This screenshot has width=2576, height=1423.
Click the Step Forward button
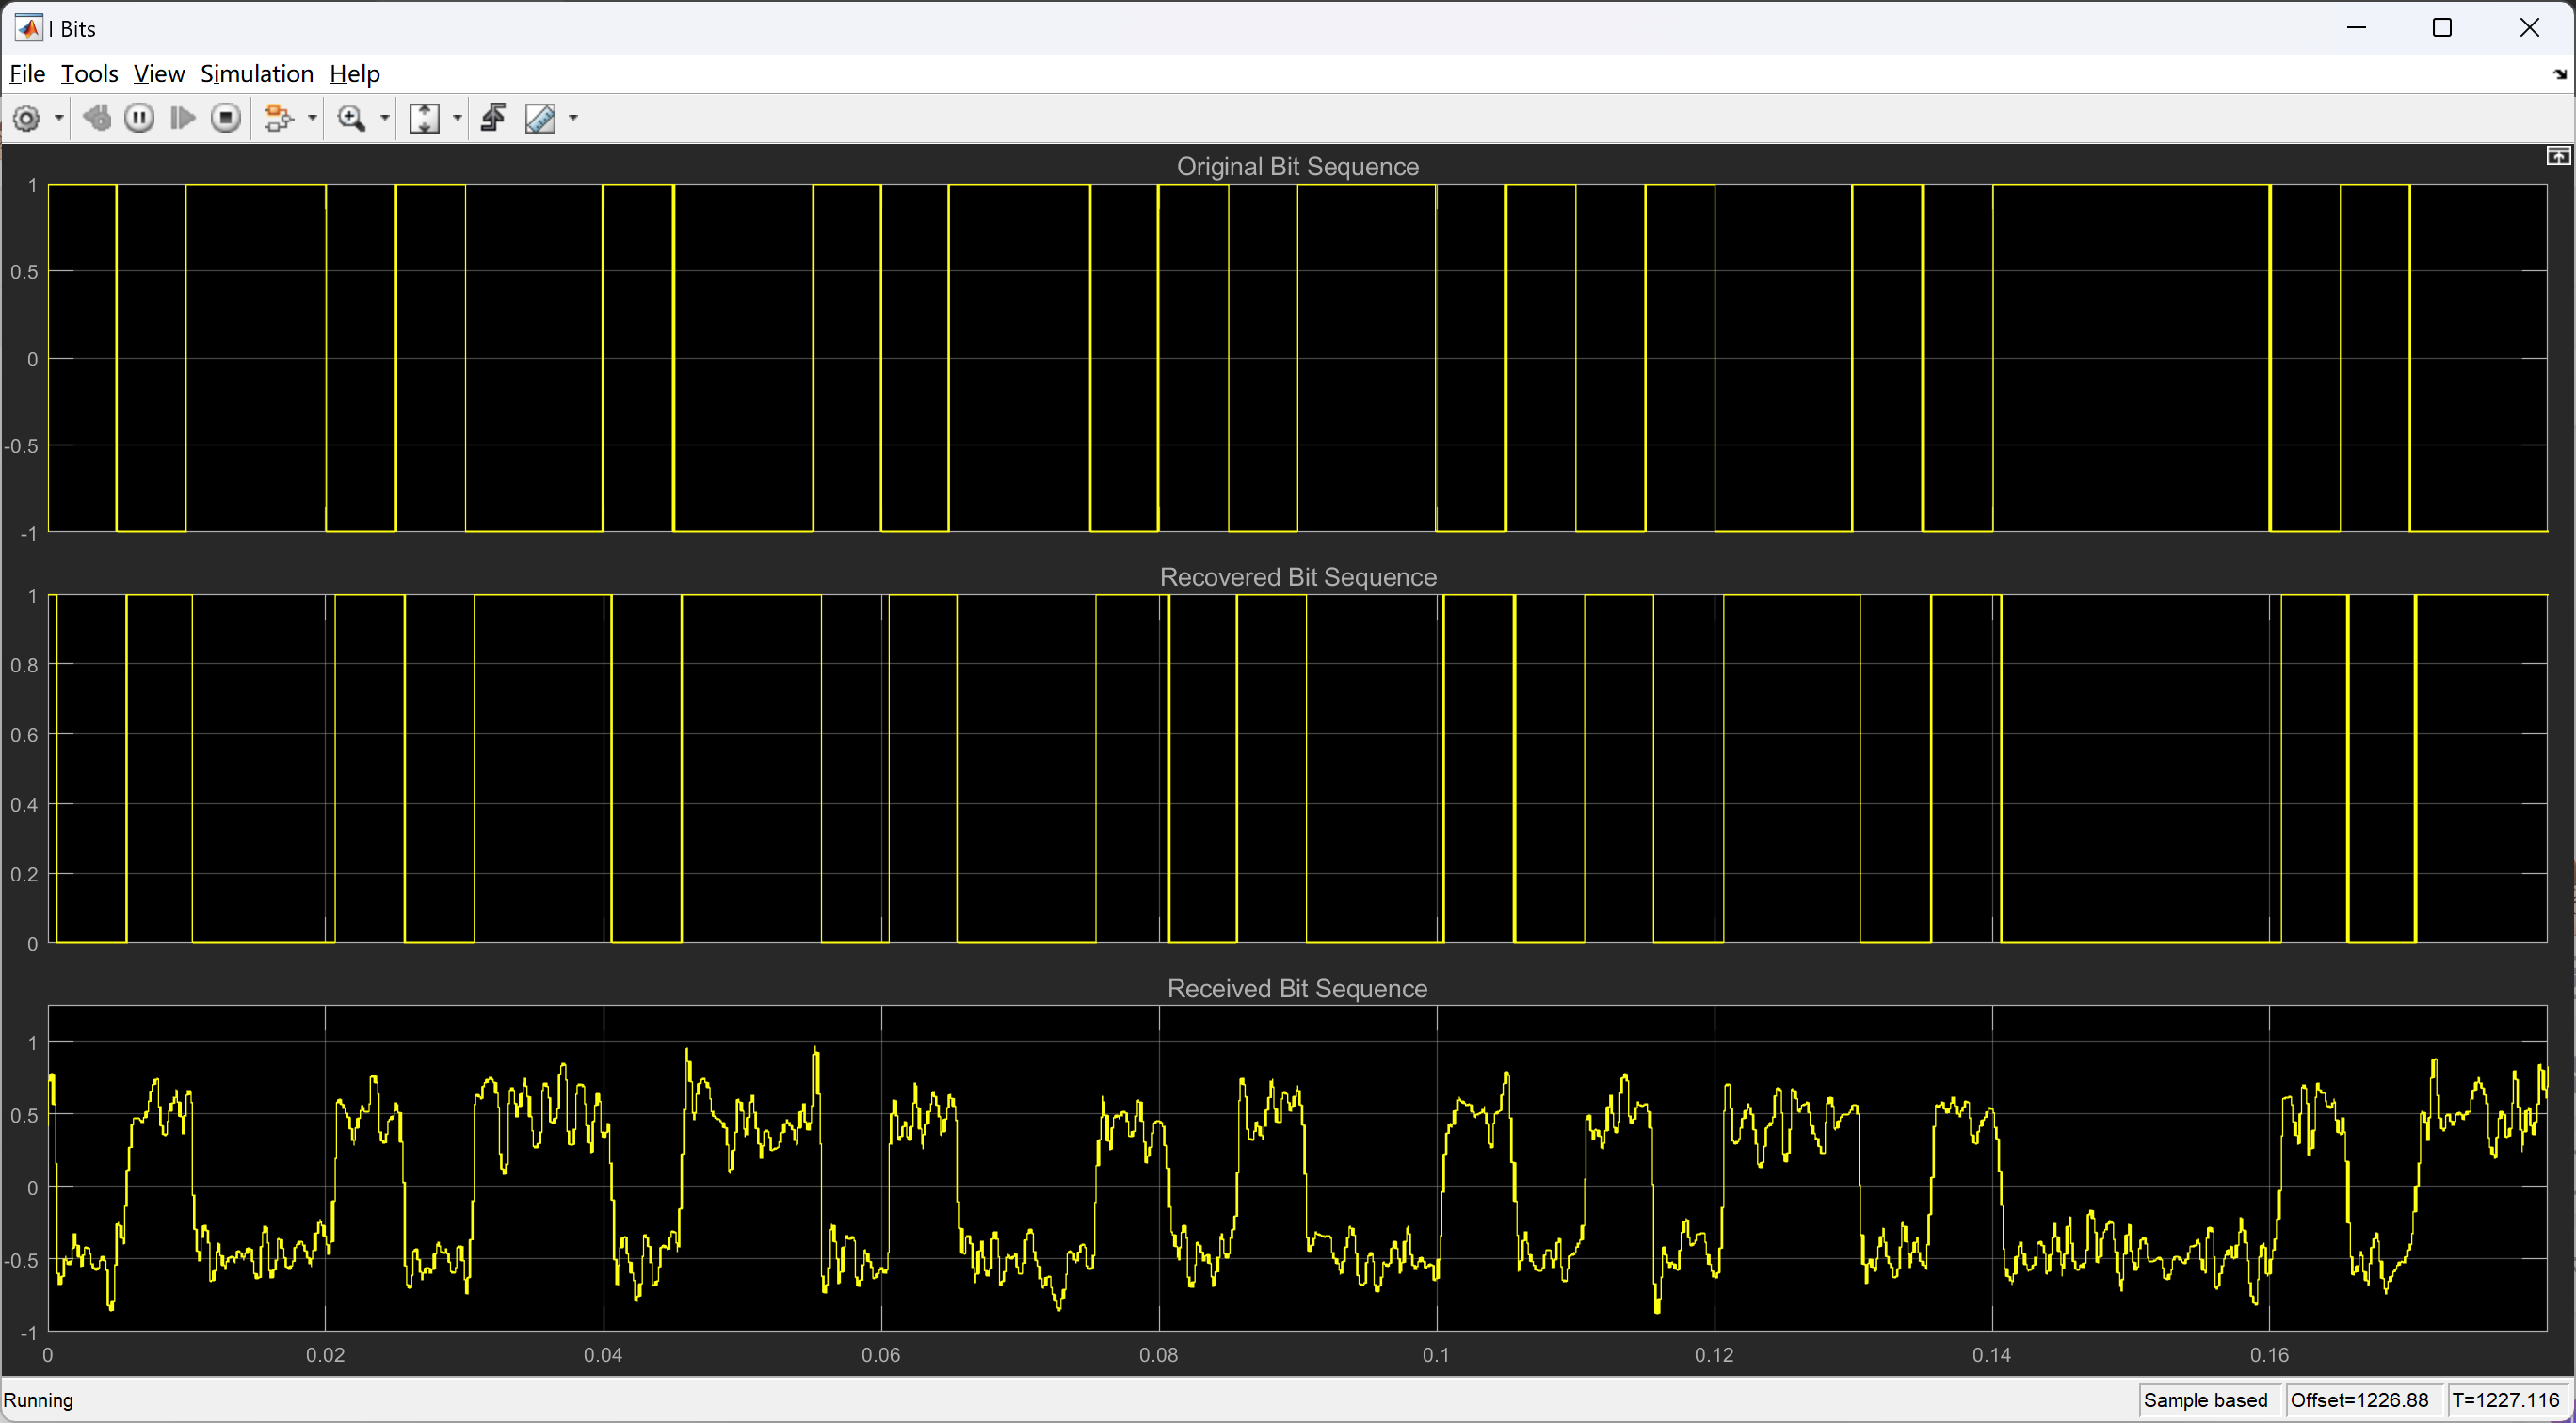pyautogui.click(x=182, y=119)
